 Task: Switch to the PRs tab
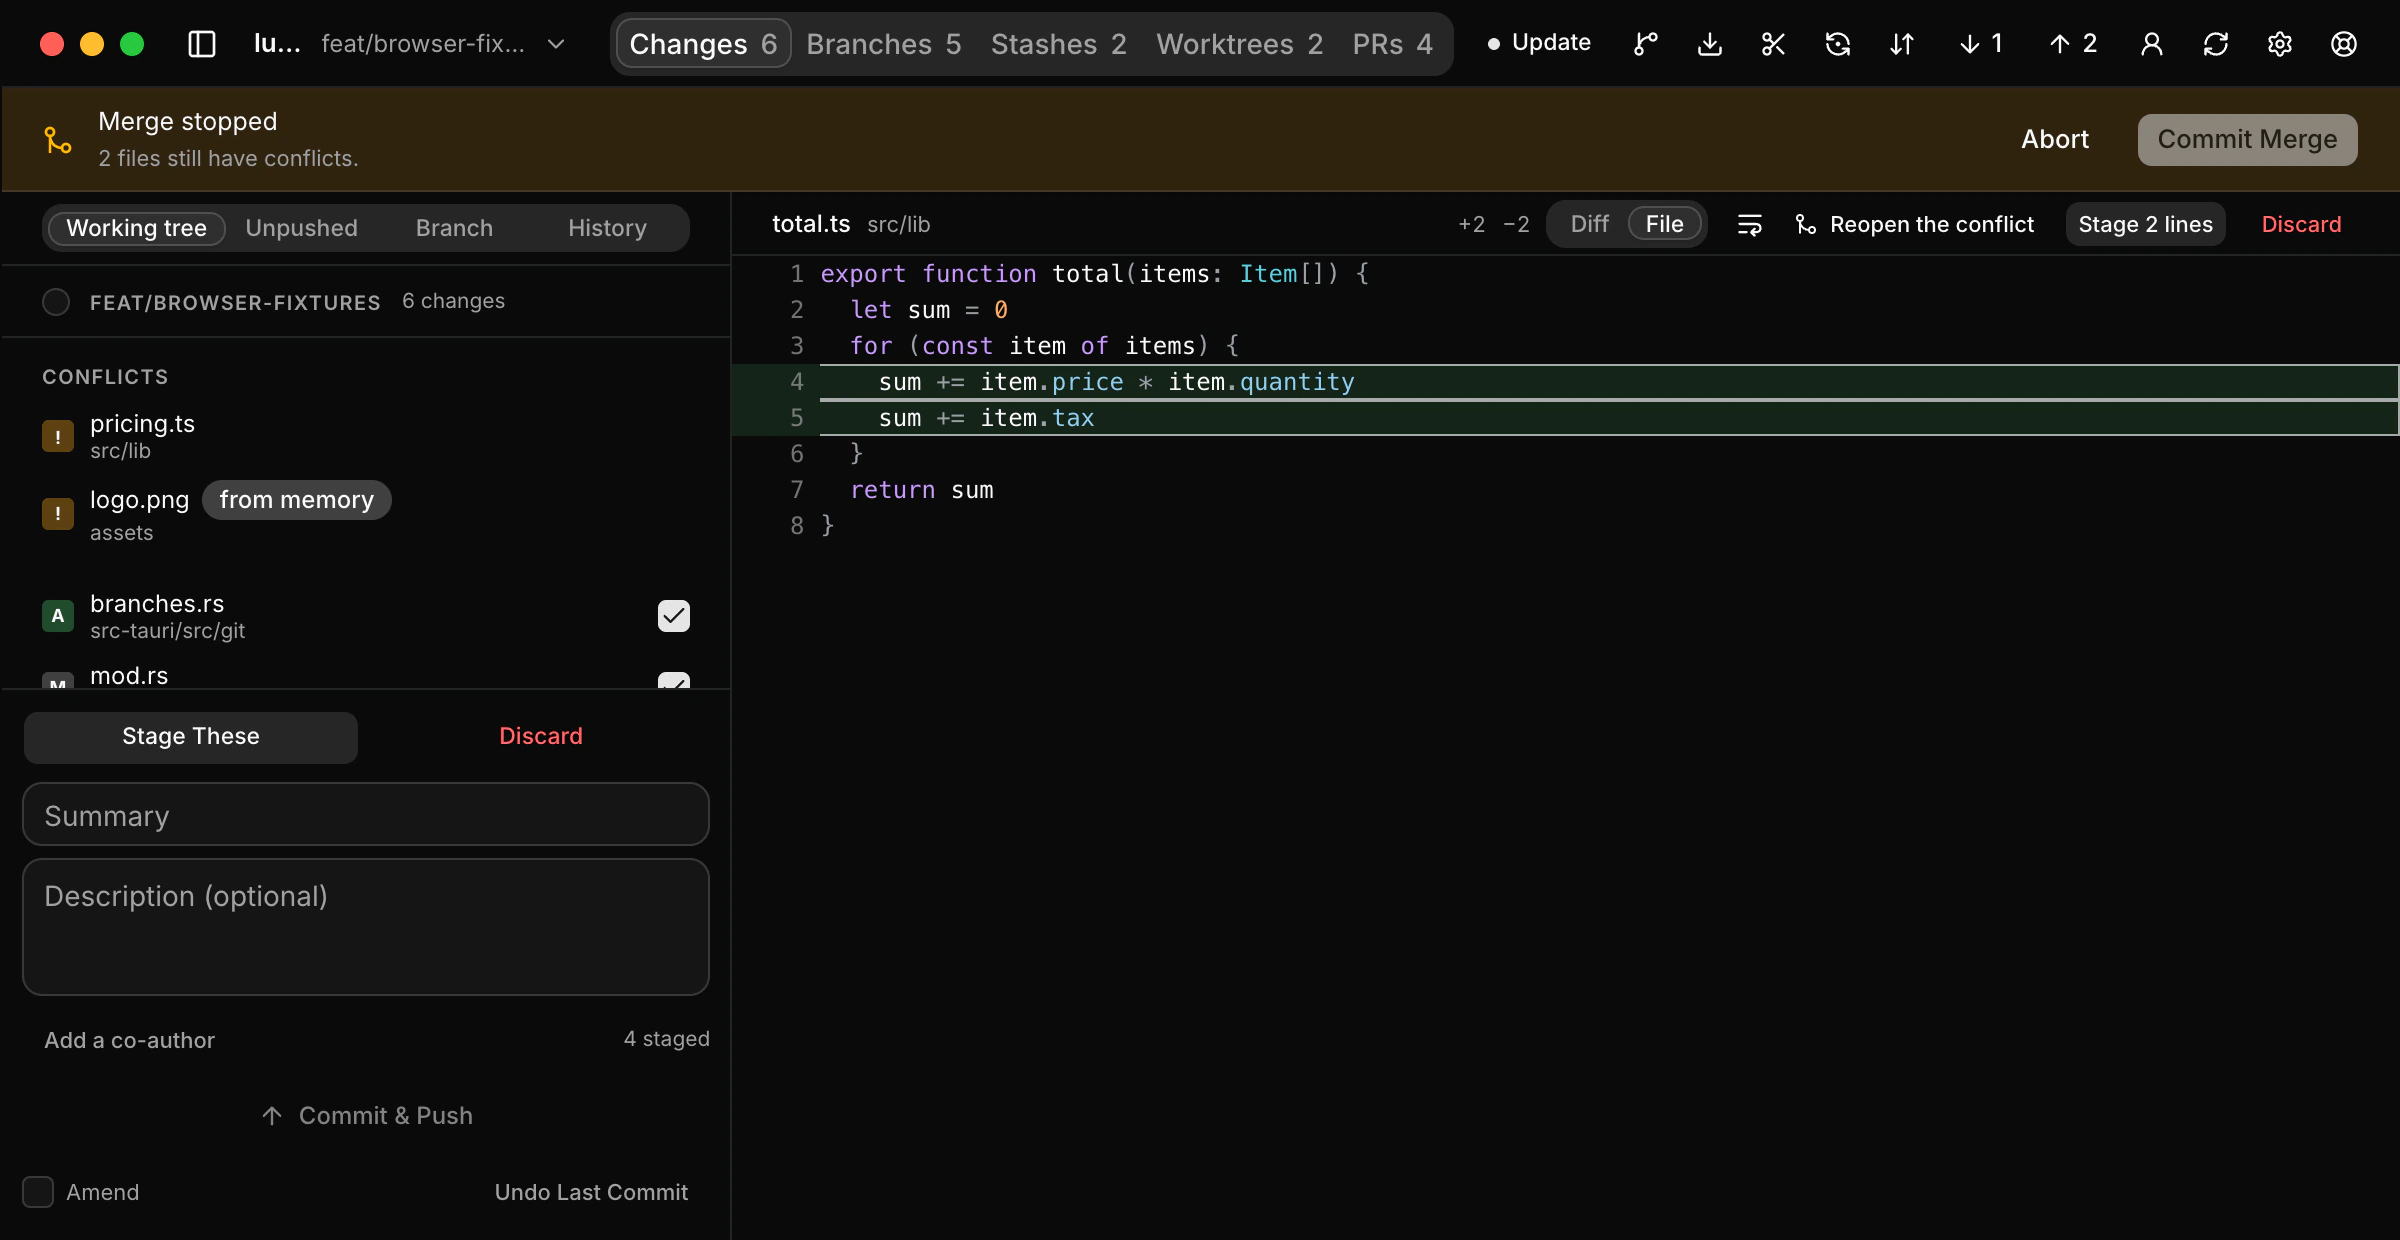[1393, 44]
